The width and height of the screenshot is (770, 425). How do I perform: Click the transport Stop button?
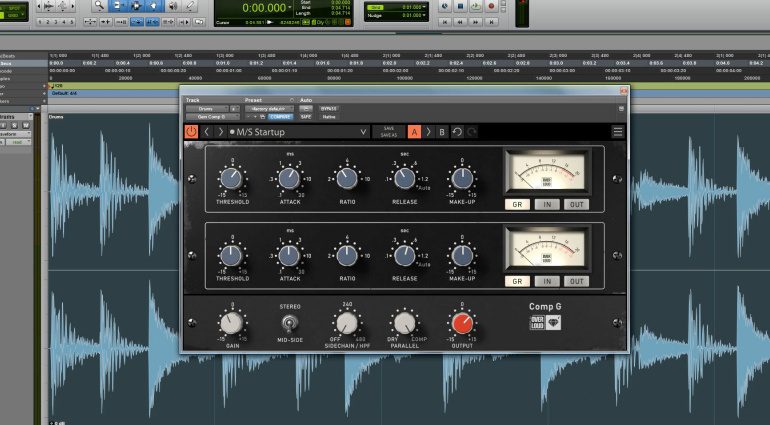click(460, 6)
